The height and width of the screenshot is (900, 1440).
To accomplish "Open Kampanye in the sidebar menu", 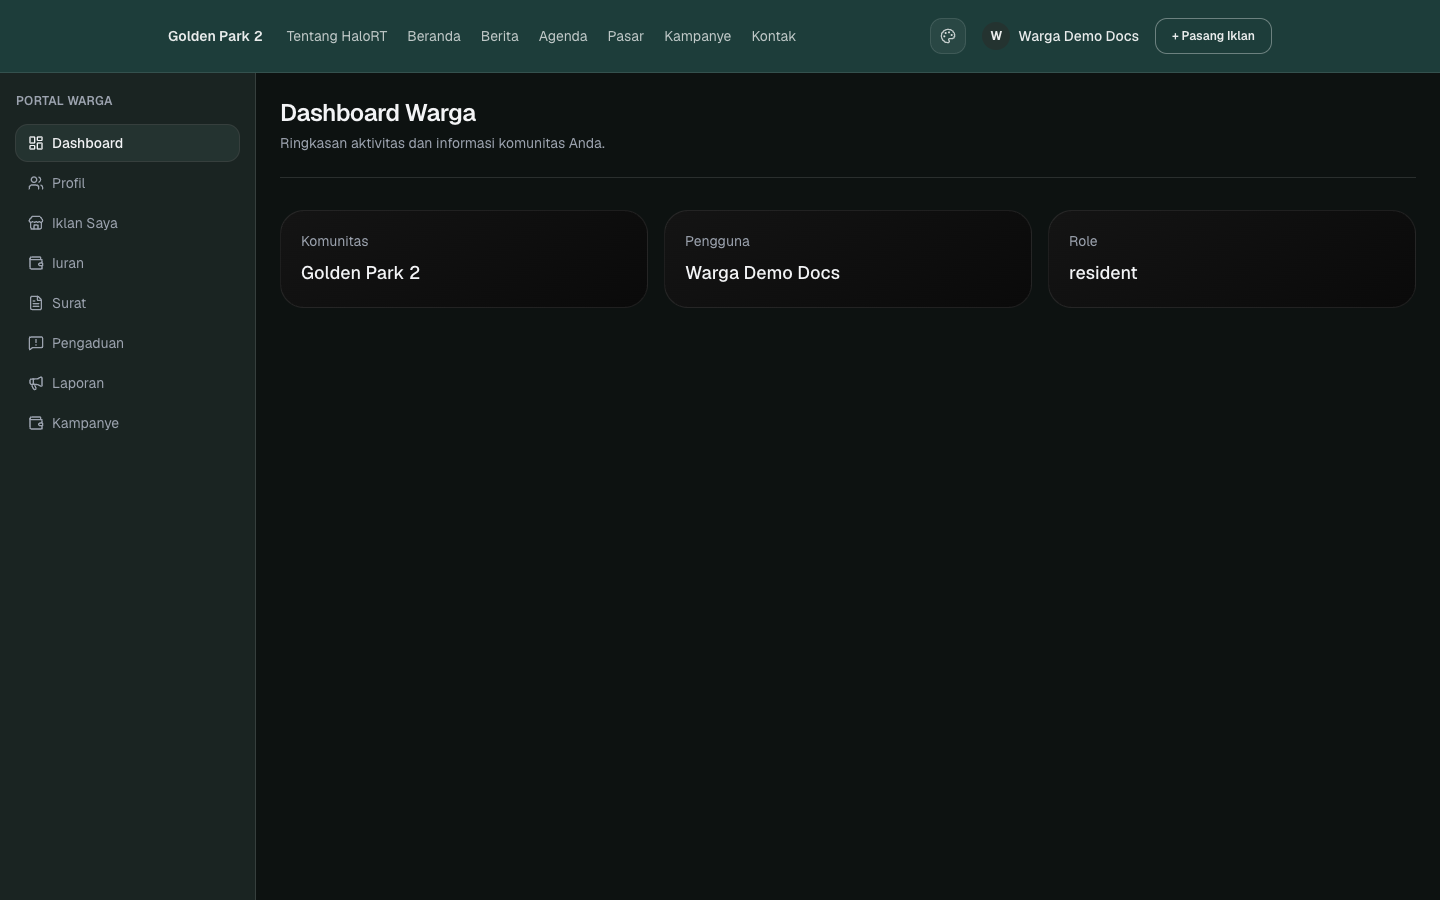I will coord(127,423).
